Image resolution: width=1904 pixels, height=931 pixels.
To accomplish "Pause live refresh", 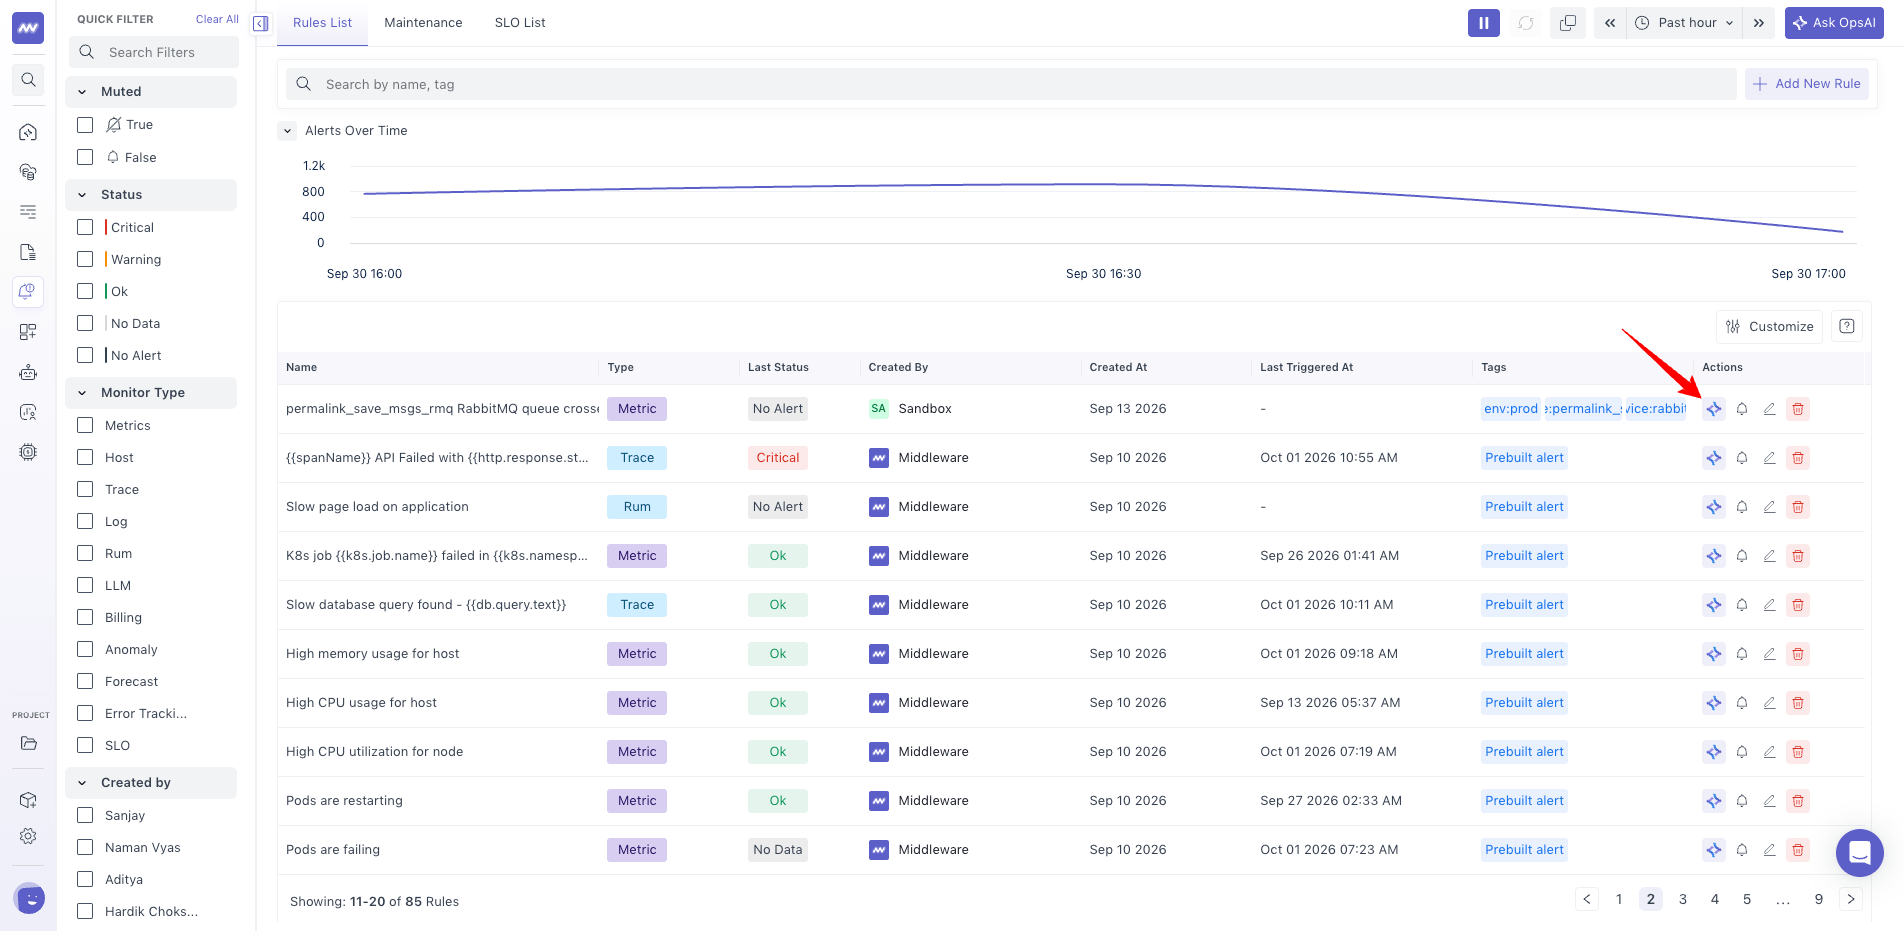I will pos(1484,23).
